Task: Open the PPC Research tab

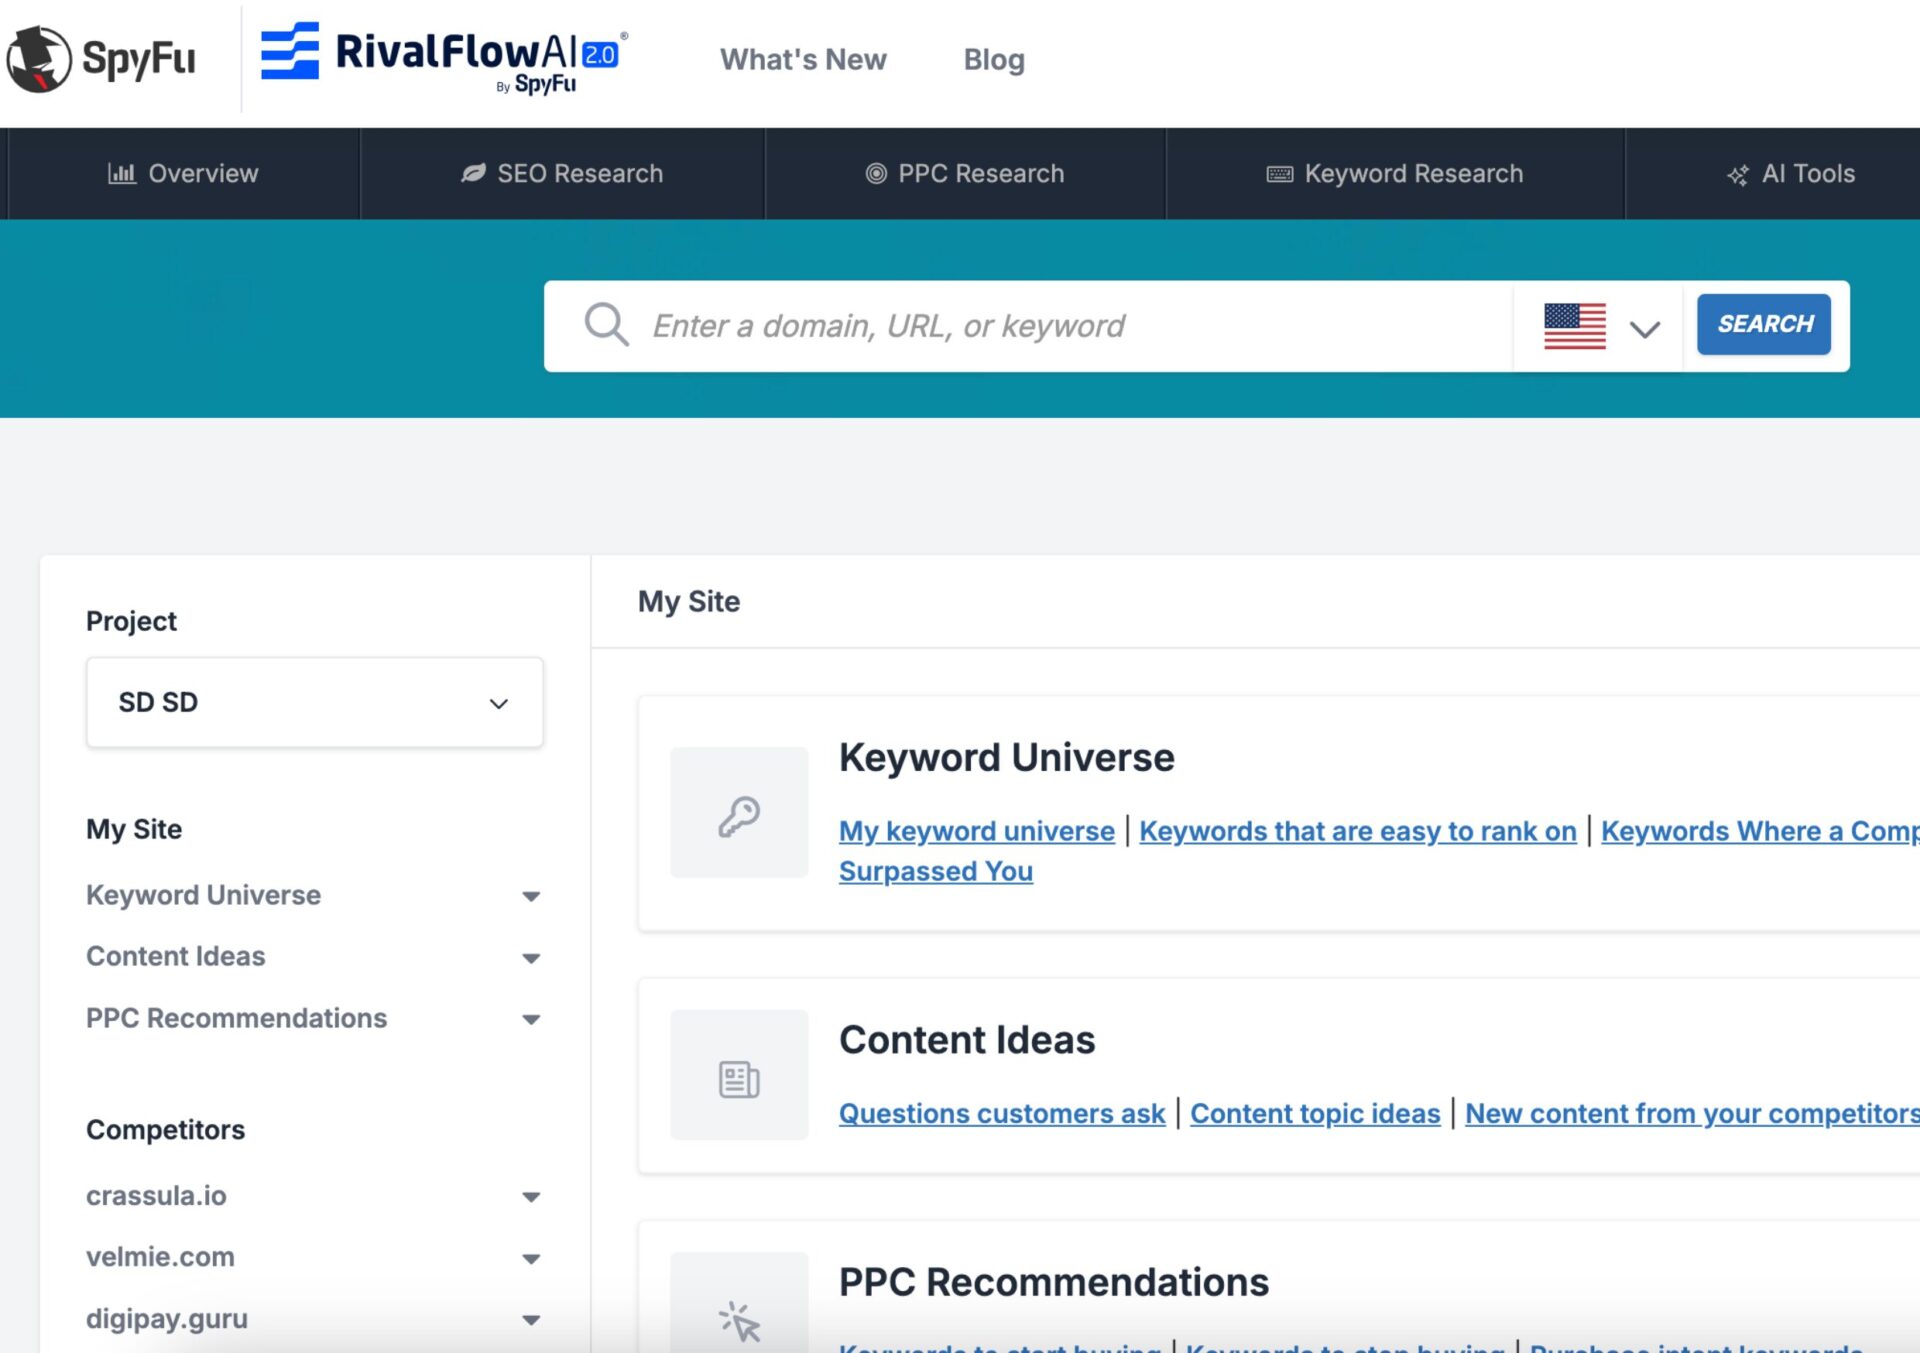Action: pos(965,174)
